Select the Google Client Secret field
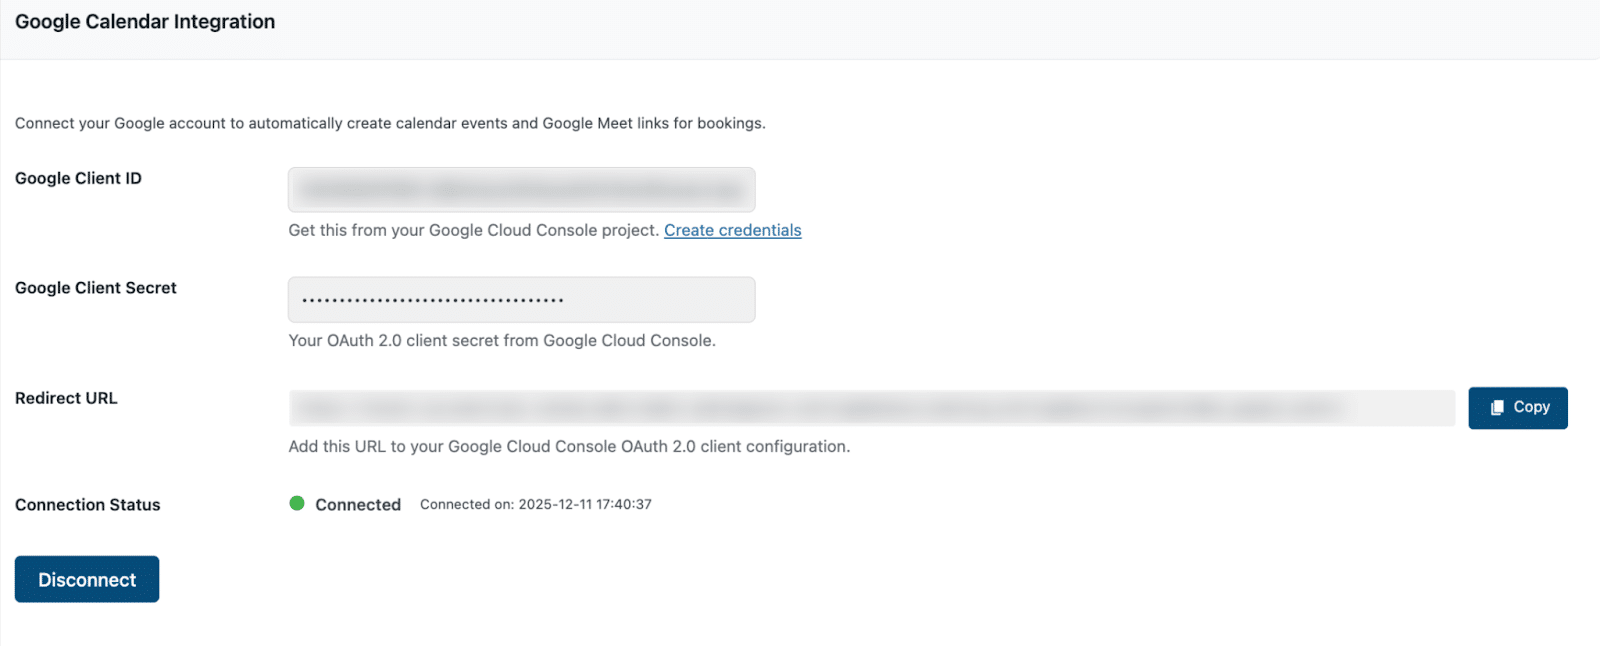The height and width of the screenshot is (646, 1600). [x=521, y=300]
